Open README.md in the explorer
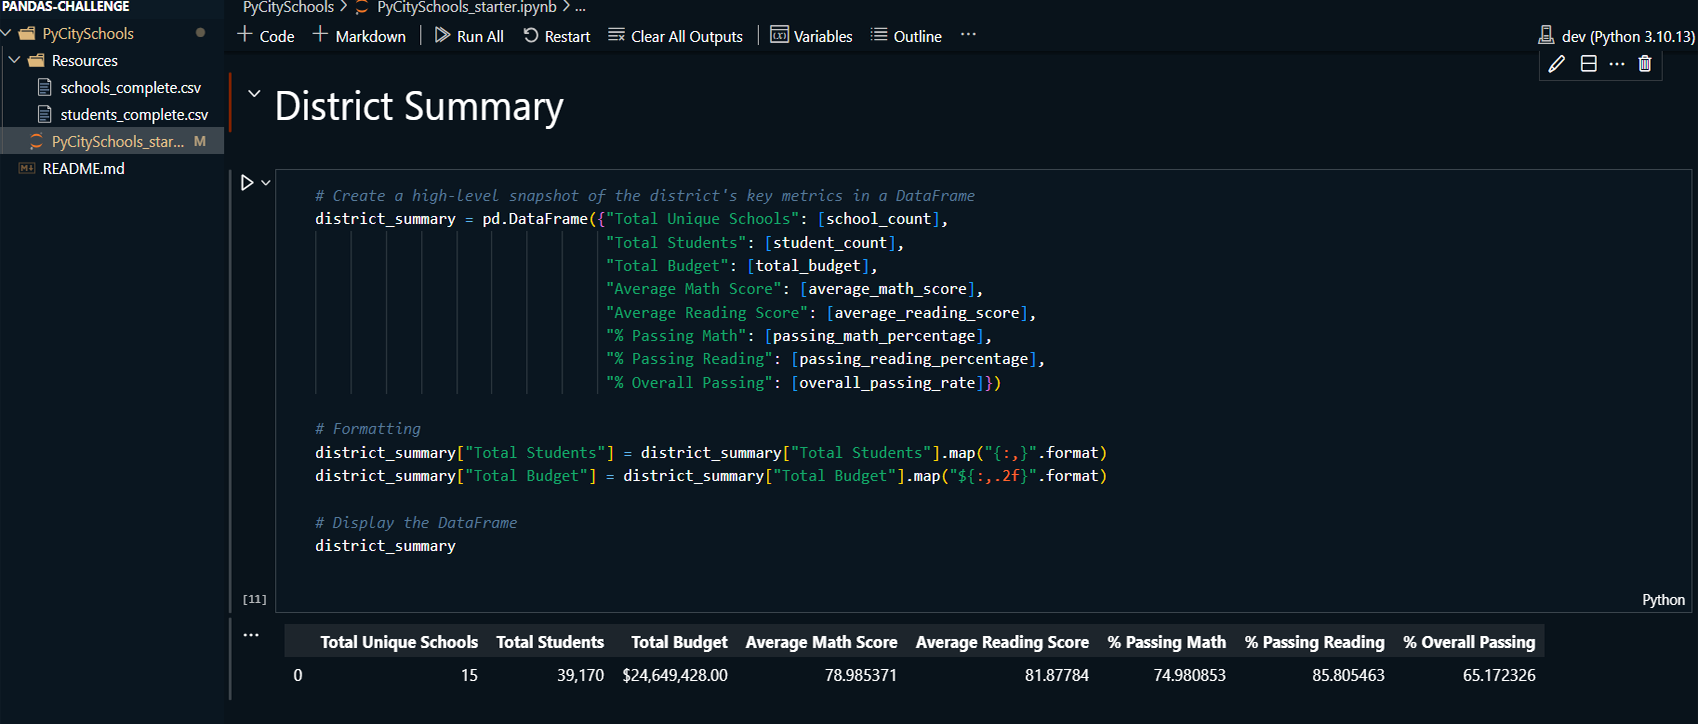 (x=83, y=169)
